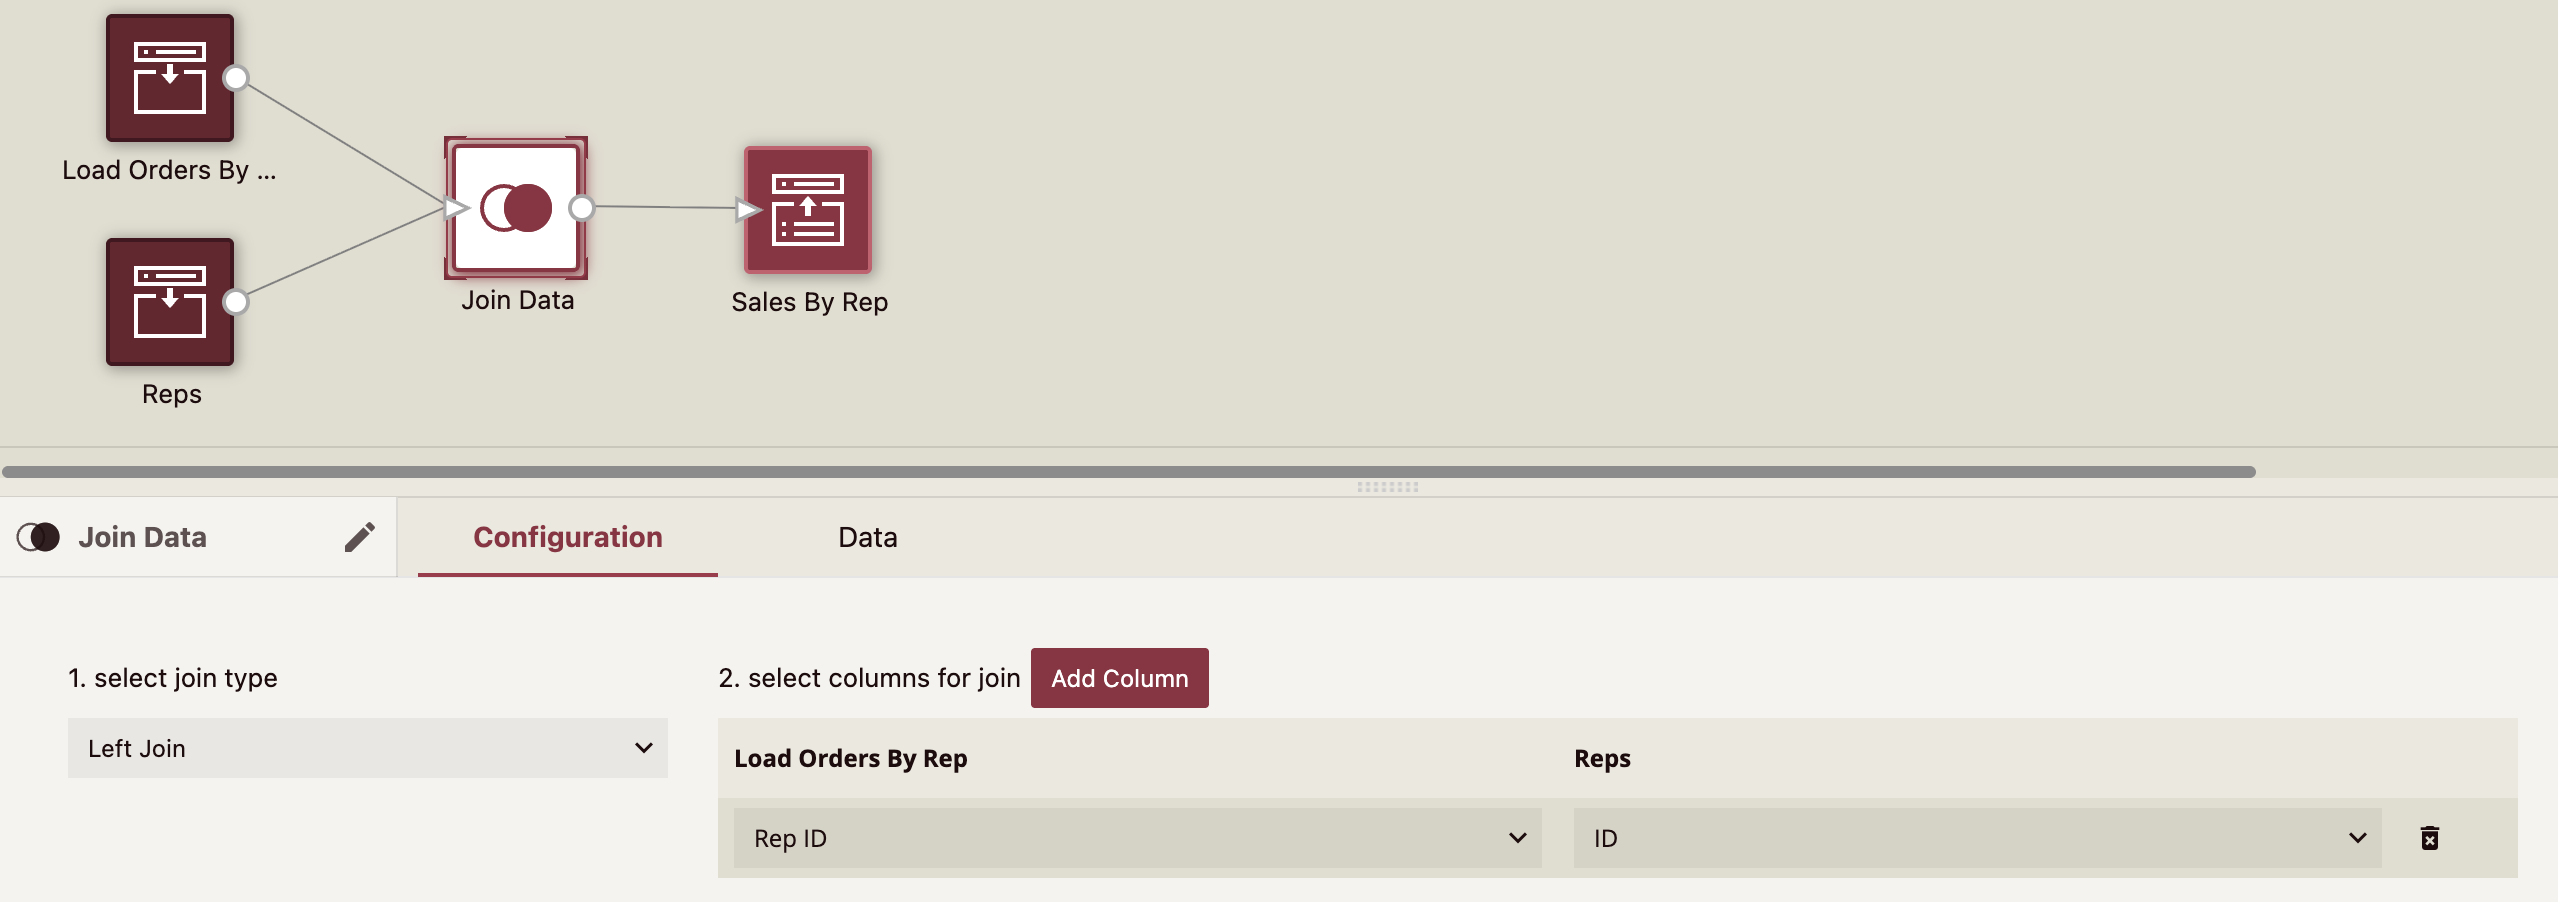
Task: Click the join icon beside Join Data title
Action: 38,537
